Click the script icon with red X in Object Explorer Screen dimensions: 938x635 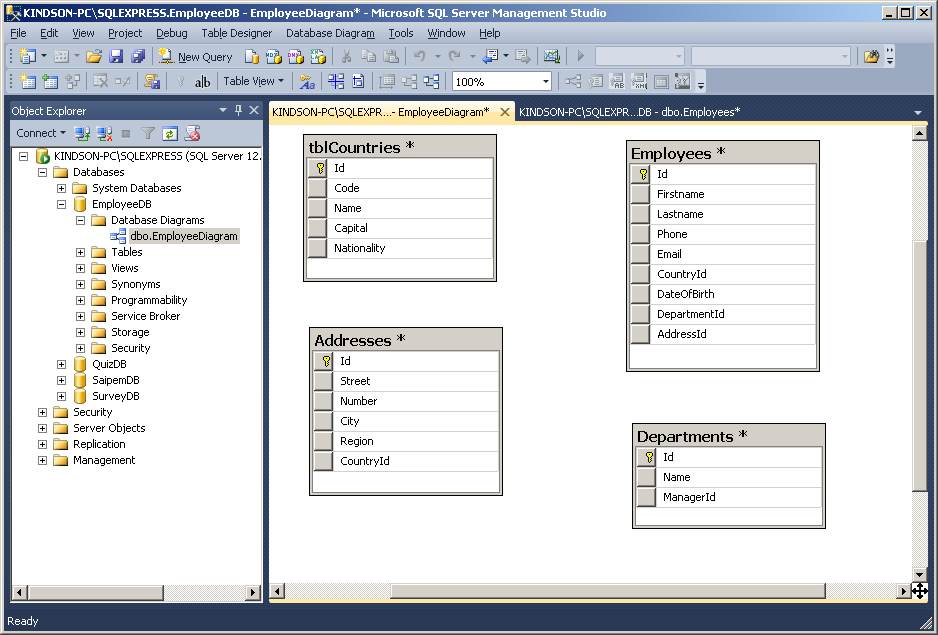[192, 133]
